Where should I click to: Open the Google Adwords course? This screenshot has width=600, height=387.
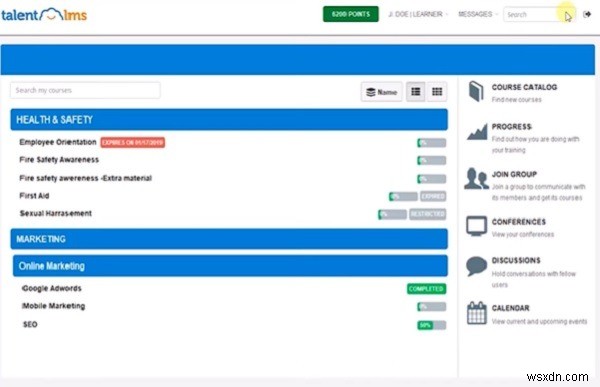(x=52, y=288)
